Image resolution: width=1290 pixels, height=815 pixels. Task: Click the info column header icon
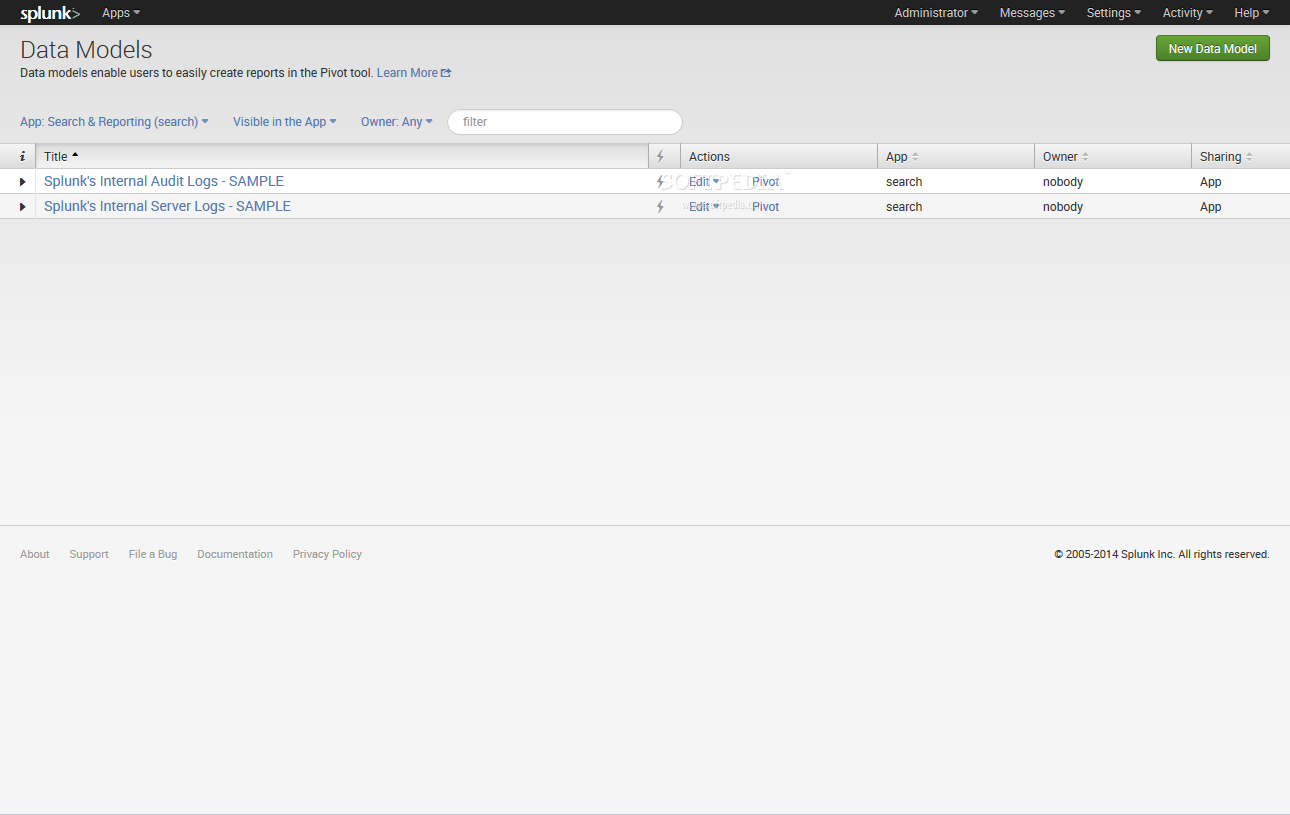(22, 157)
